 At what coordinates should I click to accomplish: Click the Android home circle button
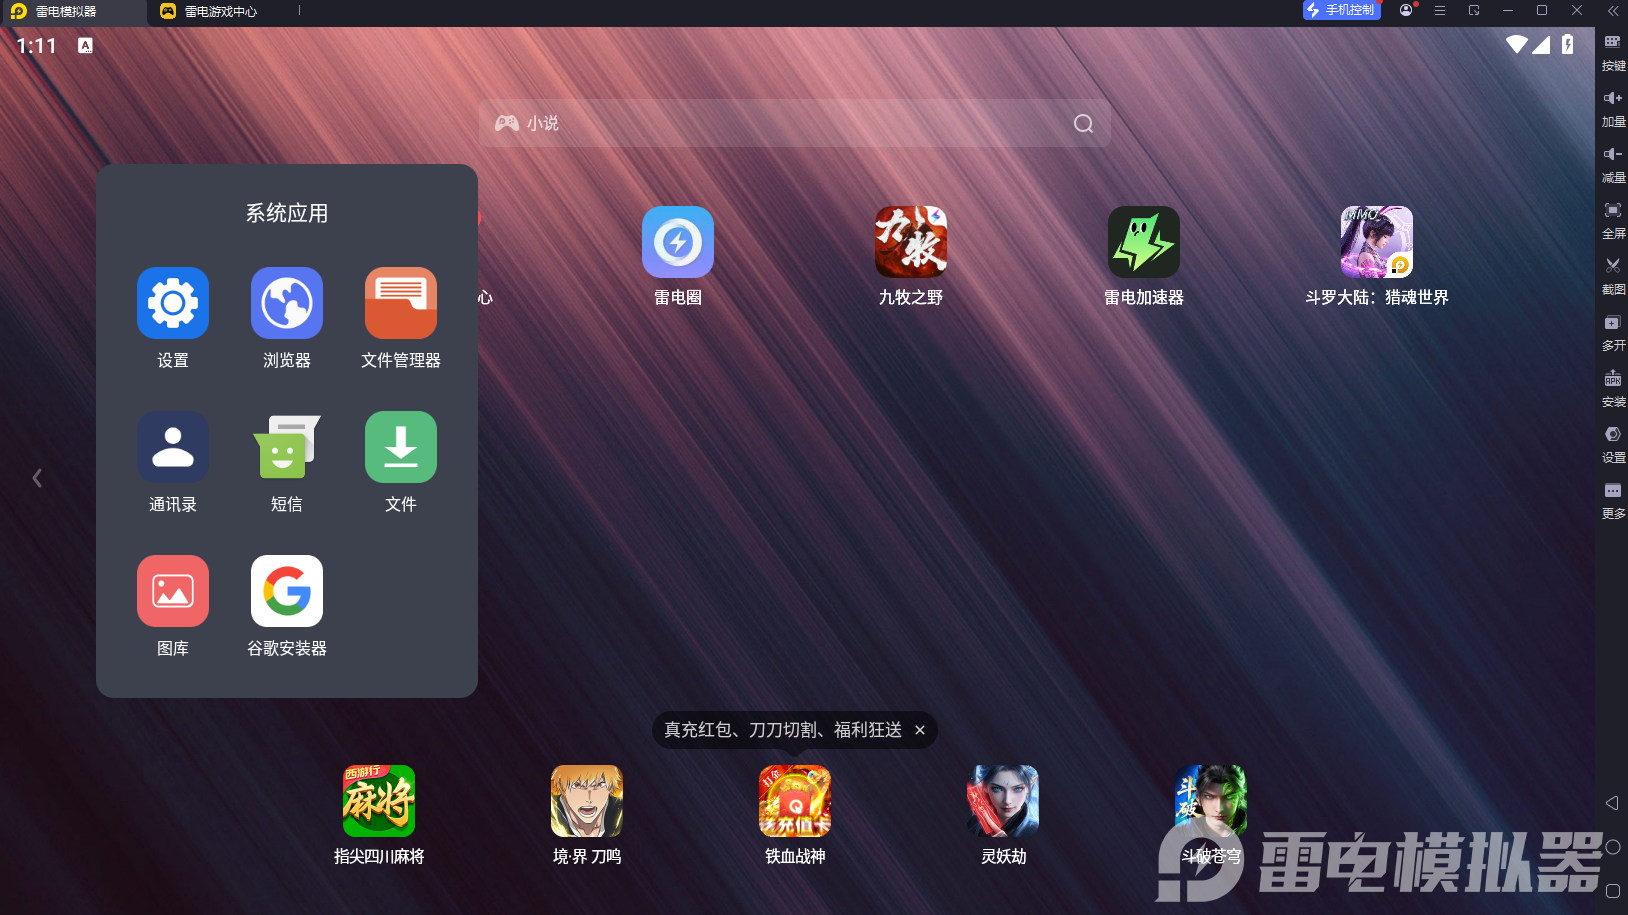tap(1612, 847)
